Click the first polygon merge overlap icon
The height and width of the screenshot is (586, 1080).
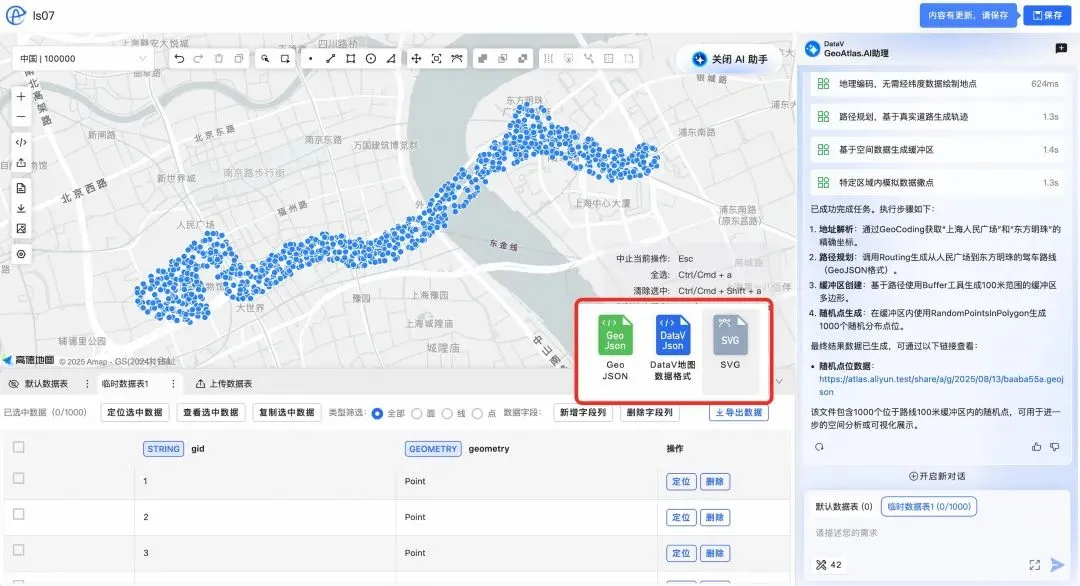pyautogui.click(x=483, y=59)
